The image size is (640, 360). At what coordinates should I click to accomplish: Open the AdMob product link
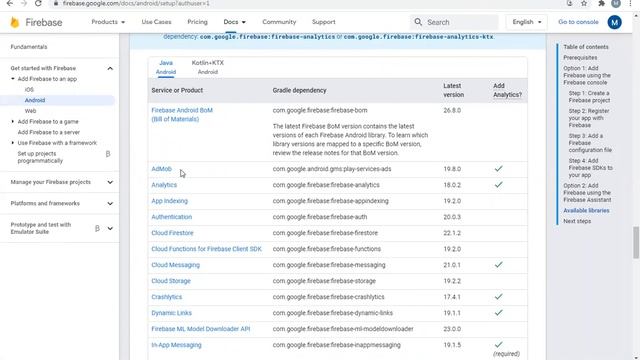click(161, 169)
